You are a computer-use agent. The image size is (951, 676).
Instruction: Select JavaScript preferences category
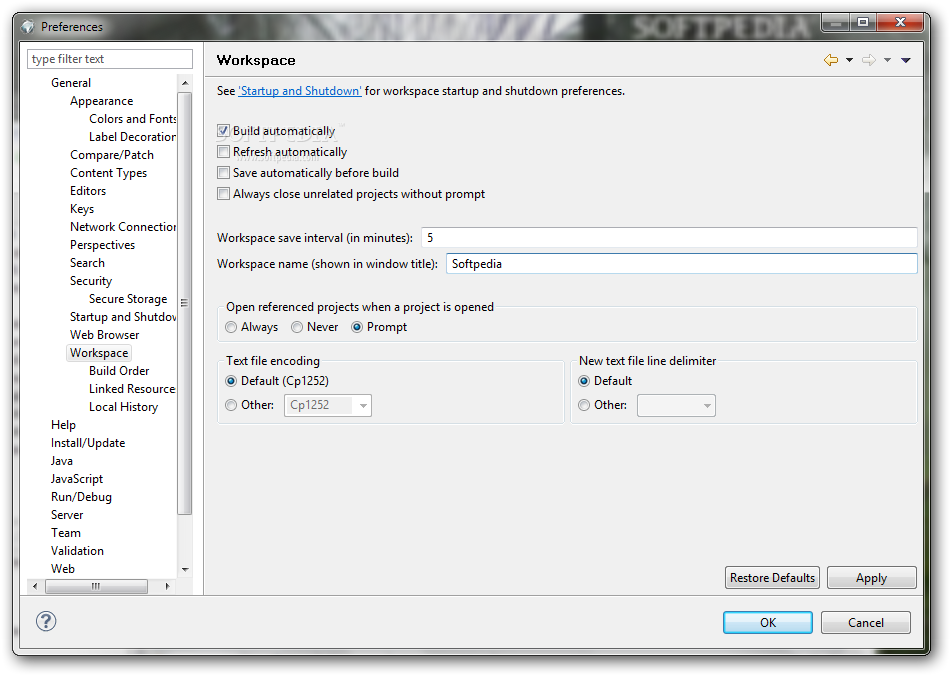[77, 480]
